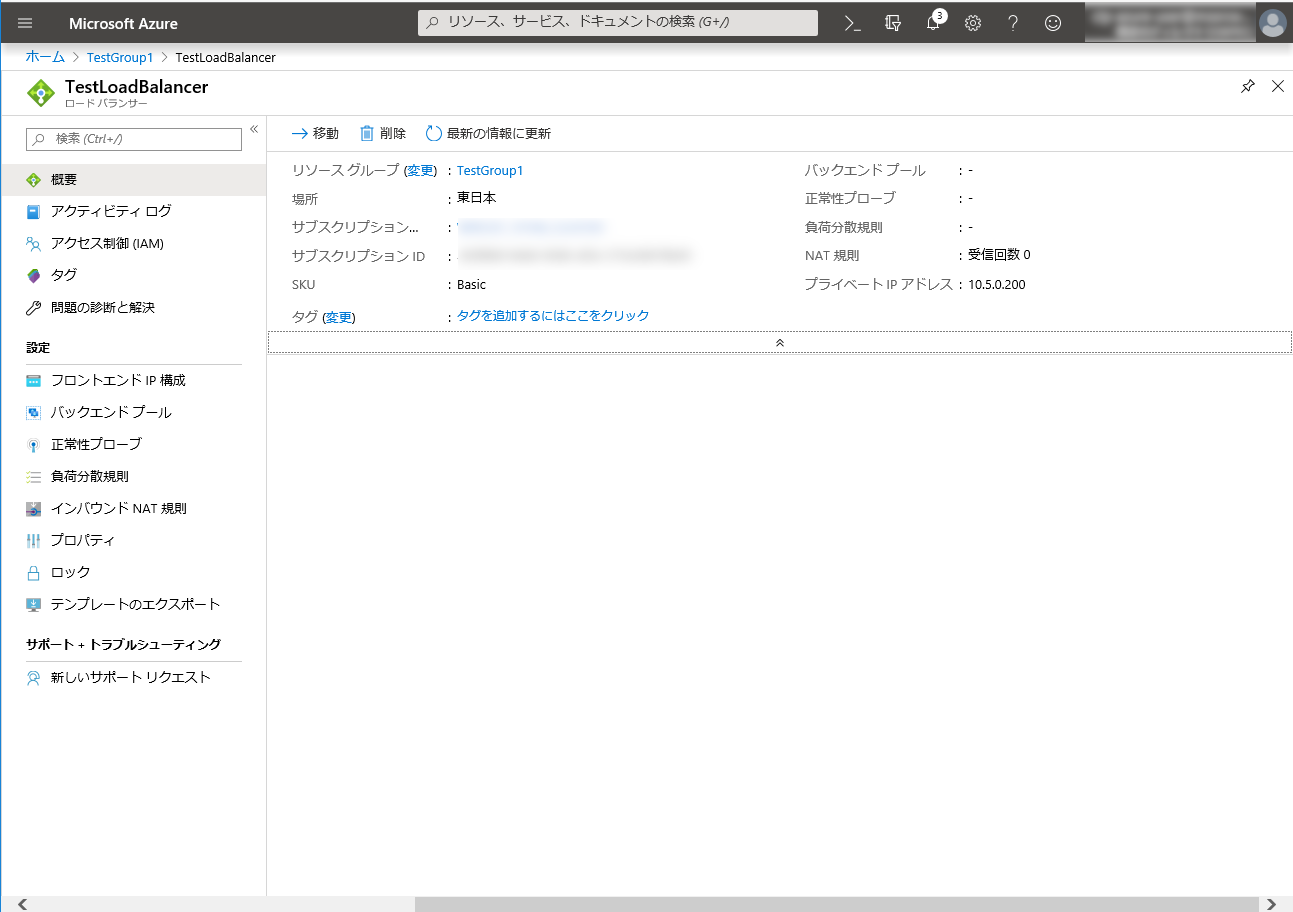Click the help question mark icon
Screen dimensions: 1293x912
click(1013, 23)
